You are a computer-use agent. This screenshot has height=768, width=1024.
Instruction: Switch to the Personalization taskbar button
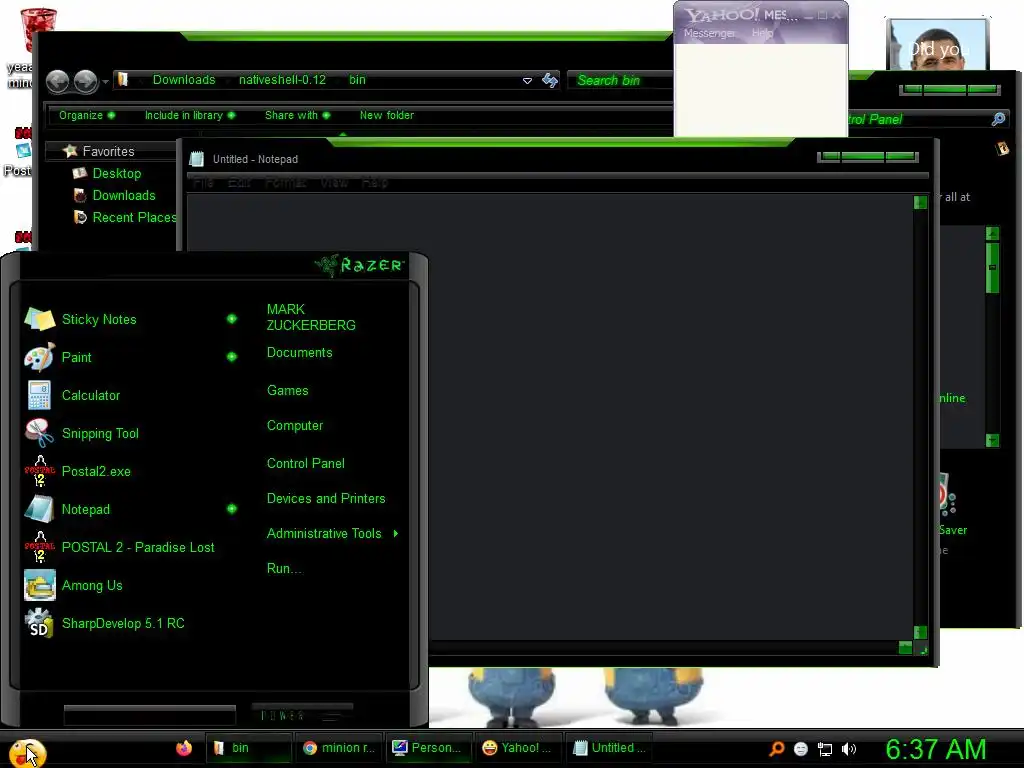428,748
